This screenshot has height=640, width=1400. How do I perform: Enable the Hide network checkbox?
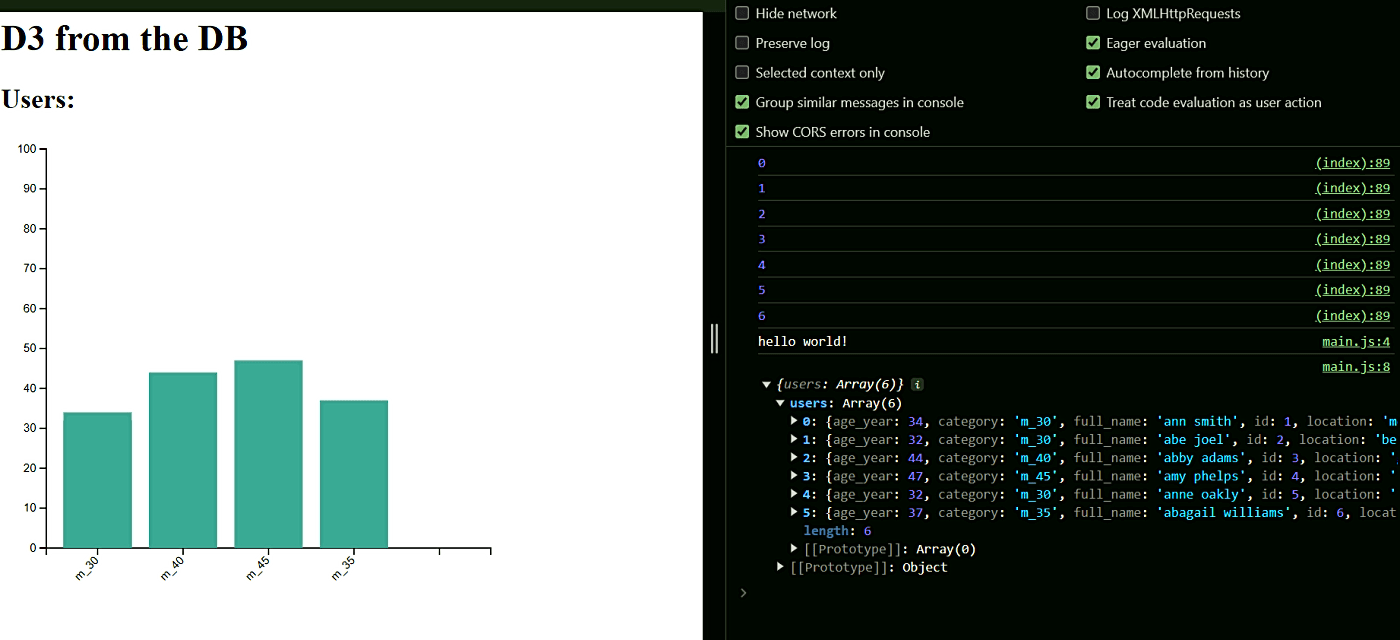[x=742, y=13]
